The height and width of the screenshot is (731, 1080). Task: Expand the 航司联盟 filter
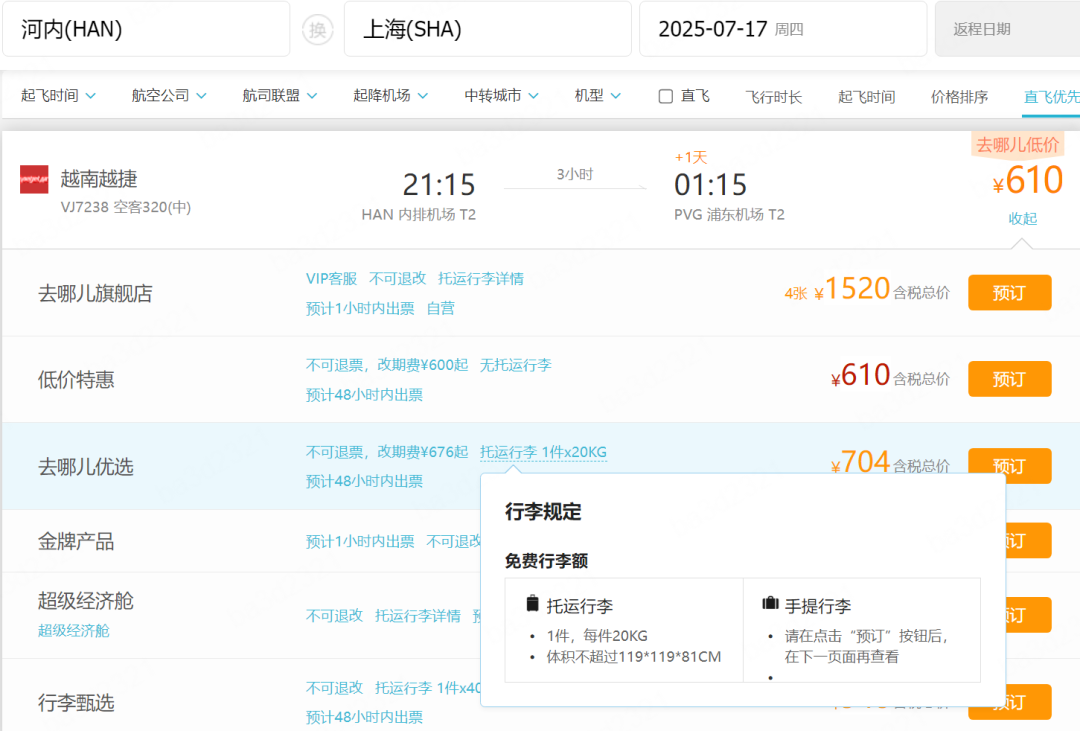280,96
